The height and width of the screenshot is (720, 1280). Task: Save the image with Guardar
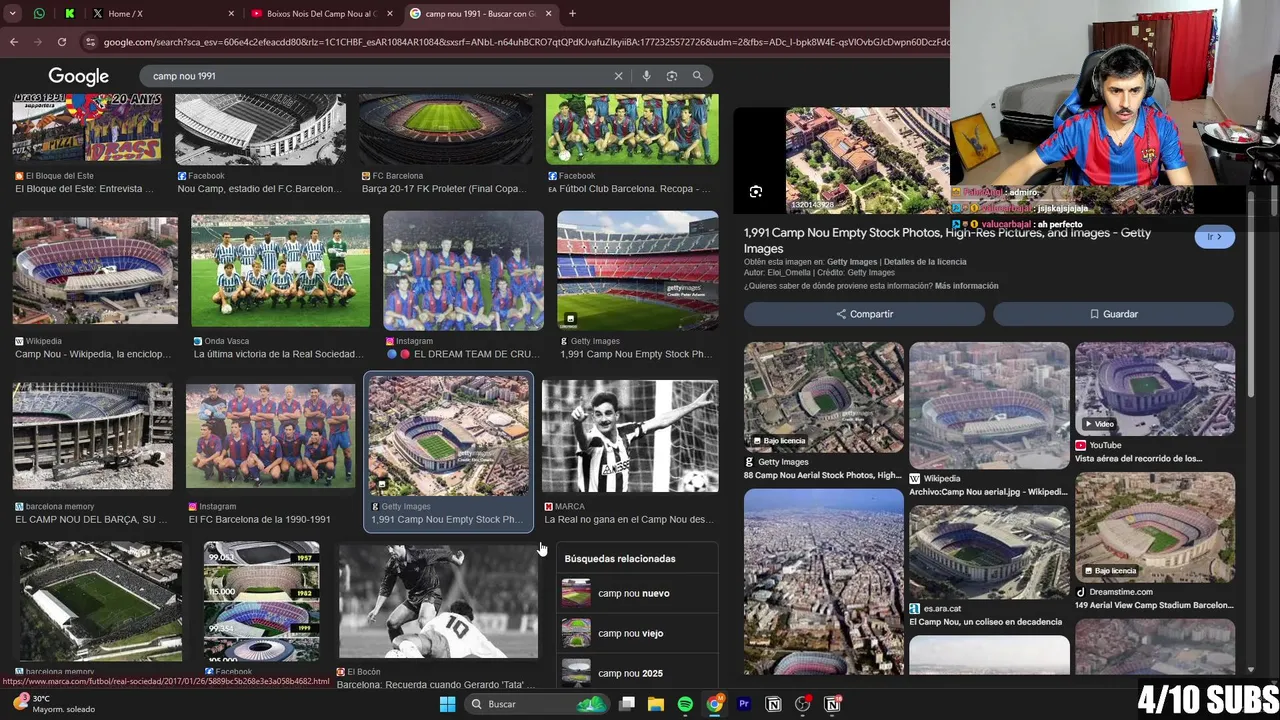(1113, 314)
